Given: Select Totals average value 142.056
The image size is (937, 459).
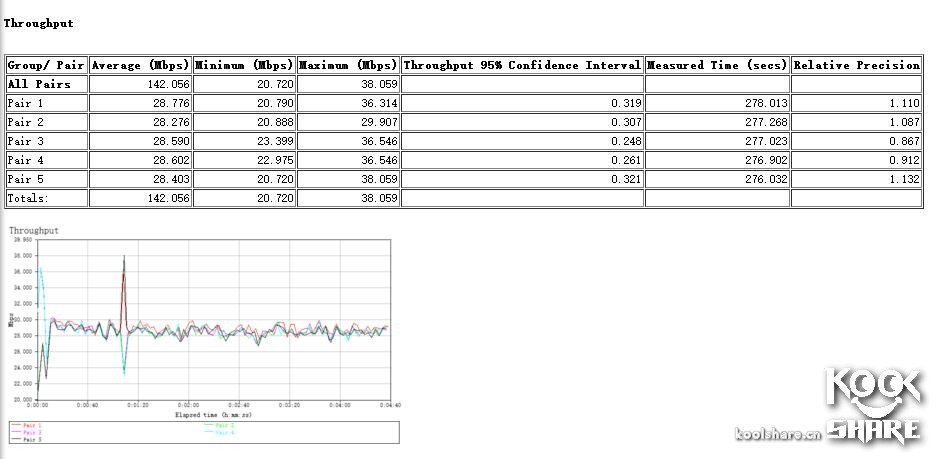Looking at the screenshot, I should (x=169, y=198).
